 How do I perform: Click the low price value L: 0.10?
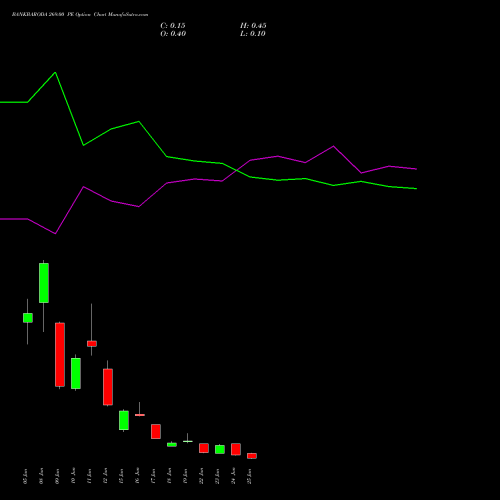[x=253, y=34]
